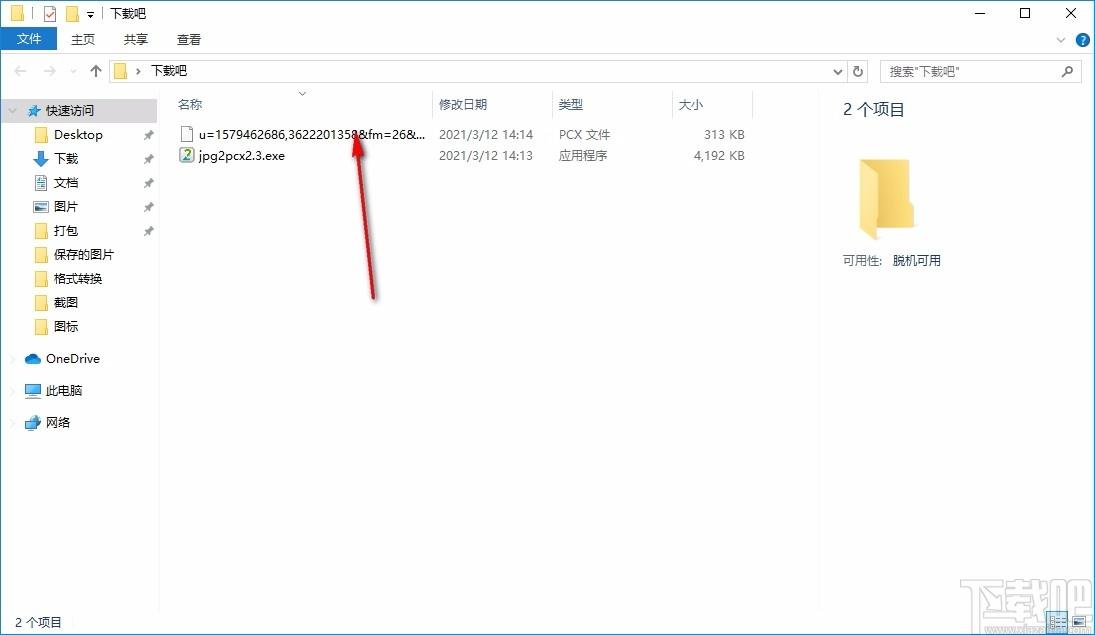Click the folder thumbnail in details pane
This screenshot has width=1095, height=635.
885,198
